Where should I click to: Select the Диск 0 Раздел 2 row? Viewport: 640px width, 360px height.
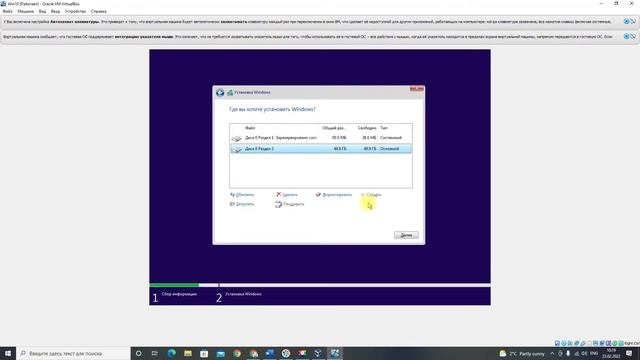point(321,149)
